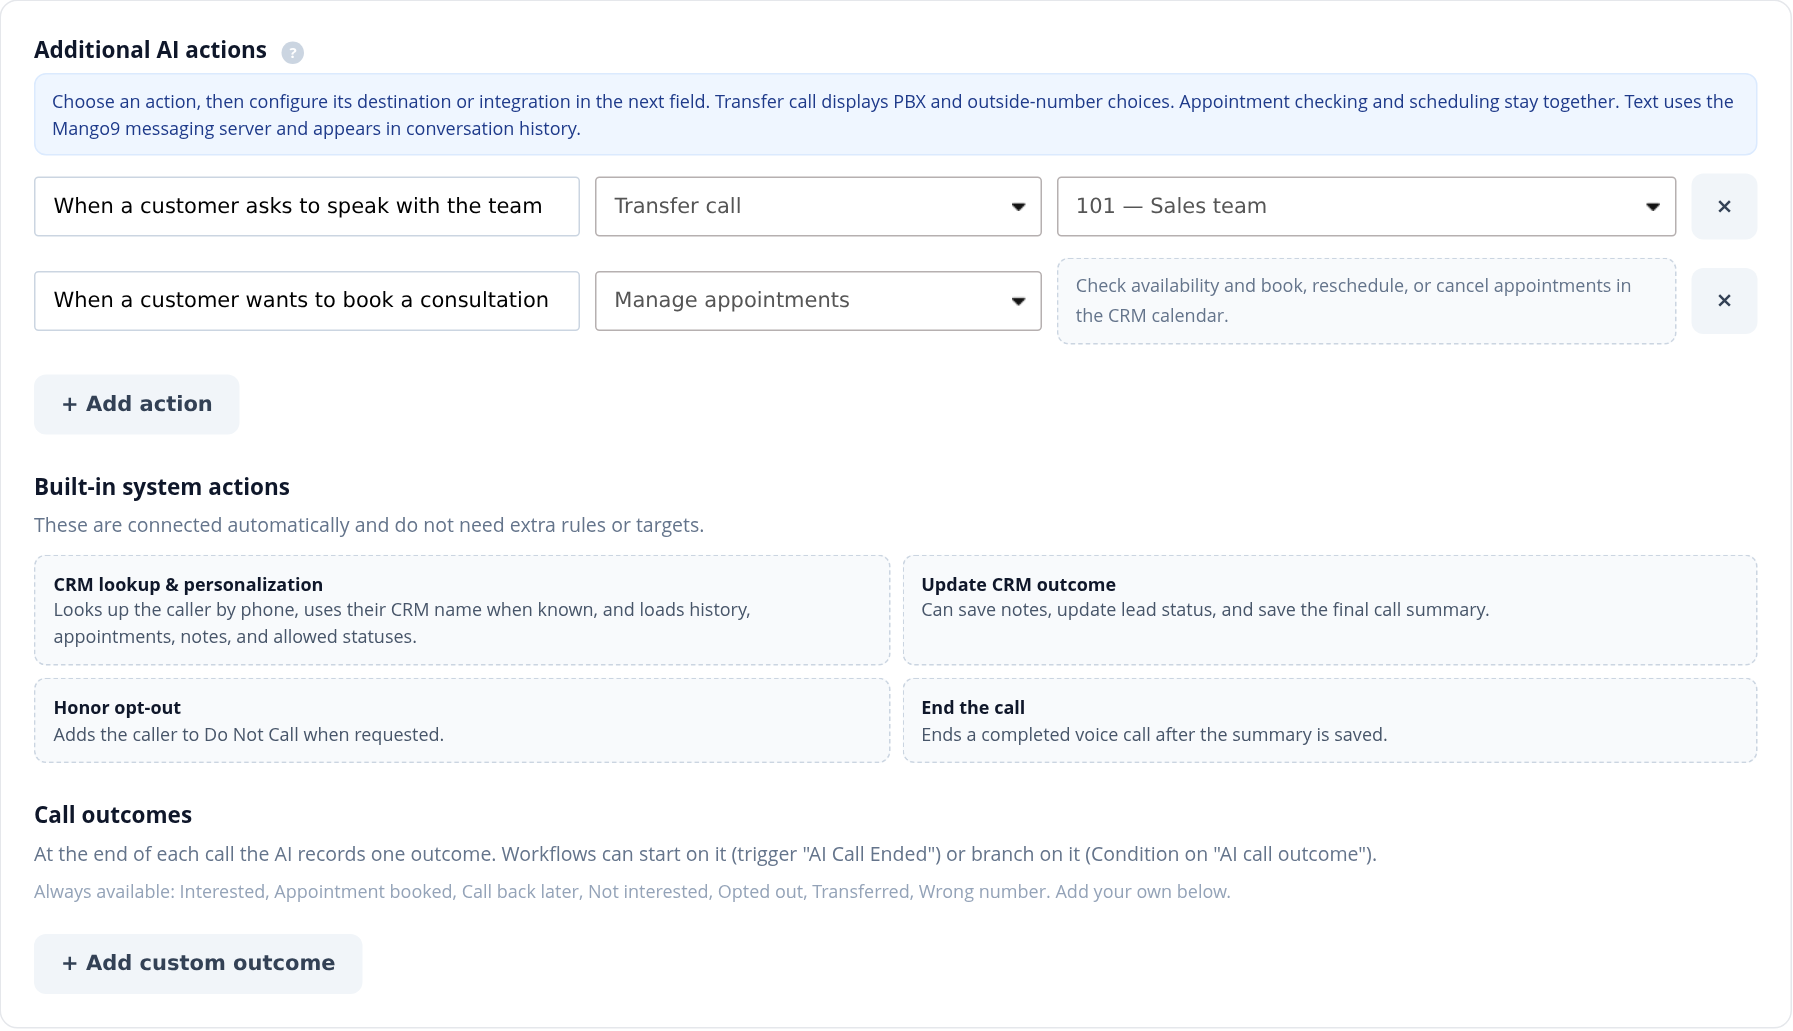
Task: Click the Call outcomes heading
Action: 113,815
